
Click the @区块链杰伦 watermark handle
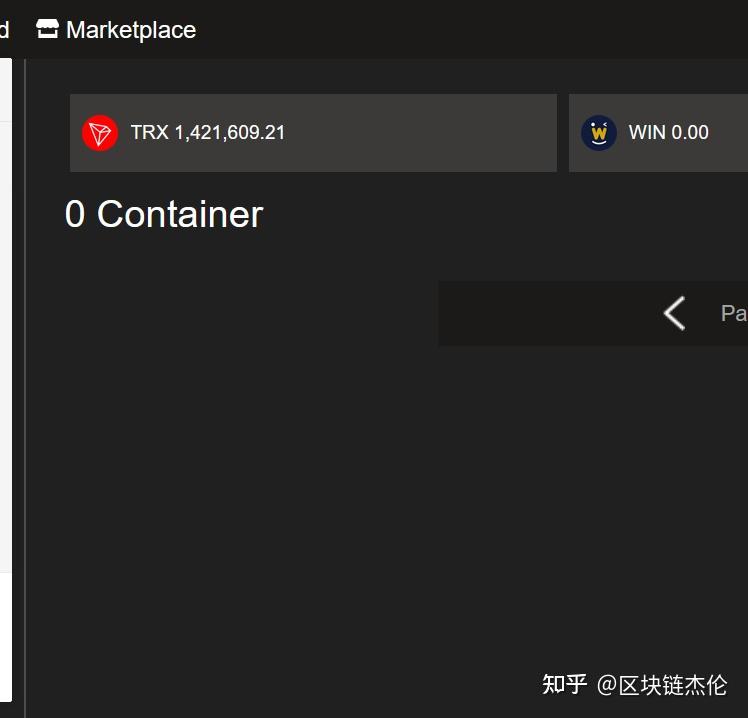[662, 685]
